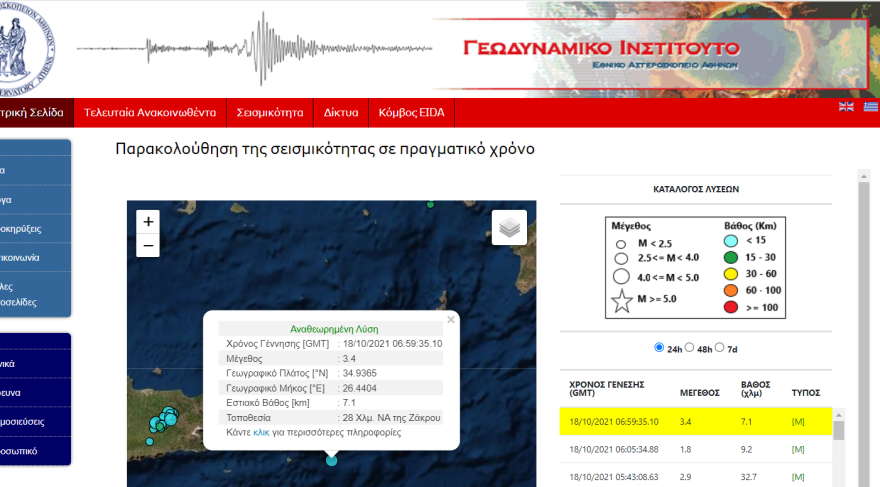Click the Γεωδυναμικό Ινστιτούτο banner title
Viewport: 880px width, 487px height.
(x=601, y=48)
